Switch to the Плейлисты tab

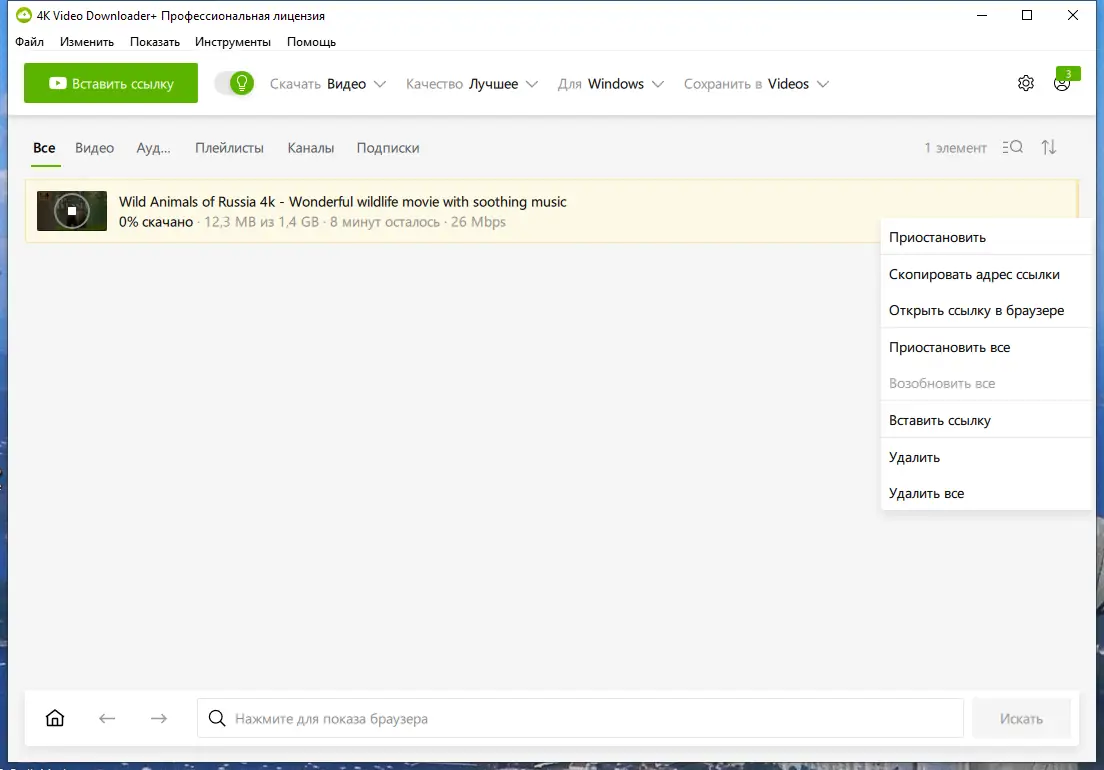pos(230,148)
